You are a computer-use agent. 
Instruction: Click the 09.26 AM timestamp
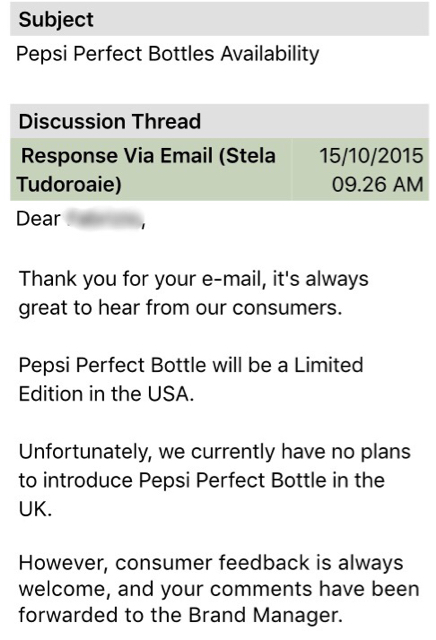pyautogui.click(x=377, y=184)
